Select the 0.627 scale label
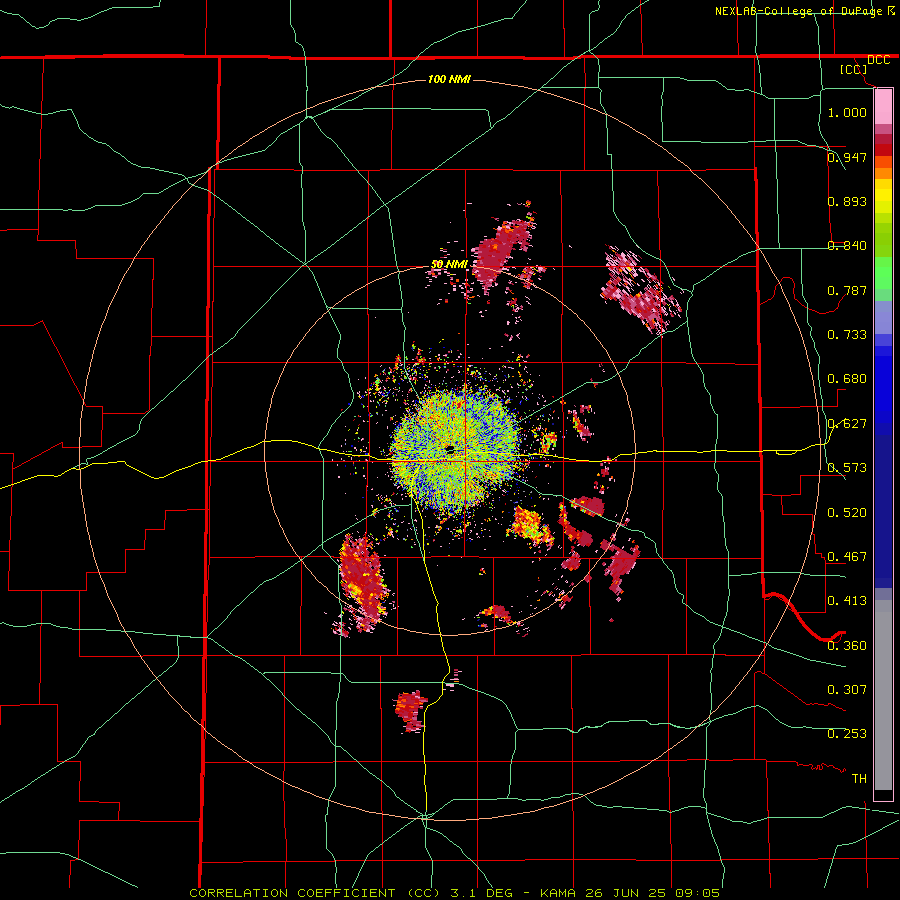The height and width of the screenshot is (900, 900). [847, 424]
